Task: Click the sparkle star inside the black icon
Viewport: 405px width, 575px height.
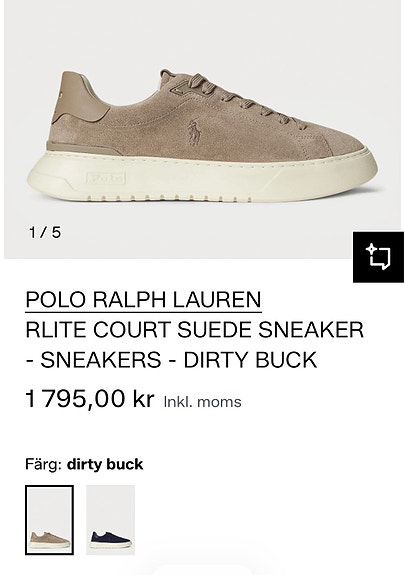Action: [x=371, y=249]
